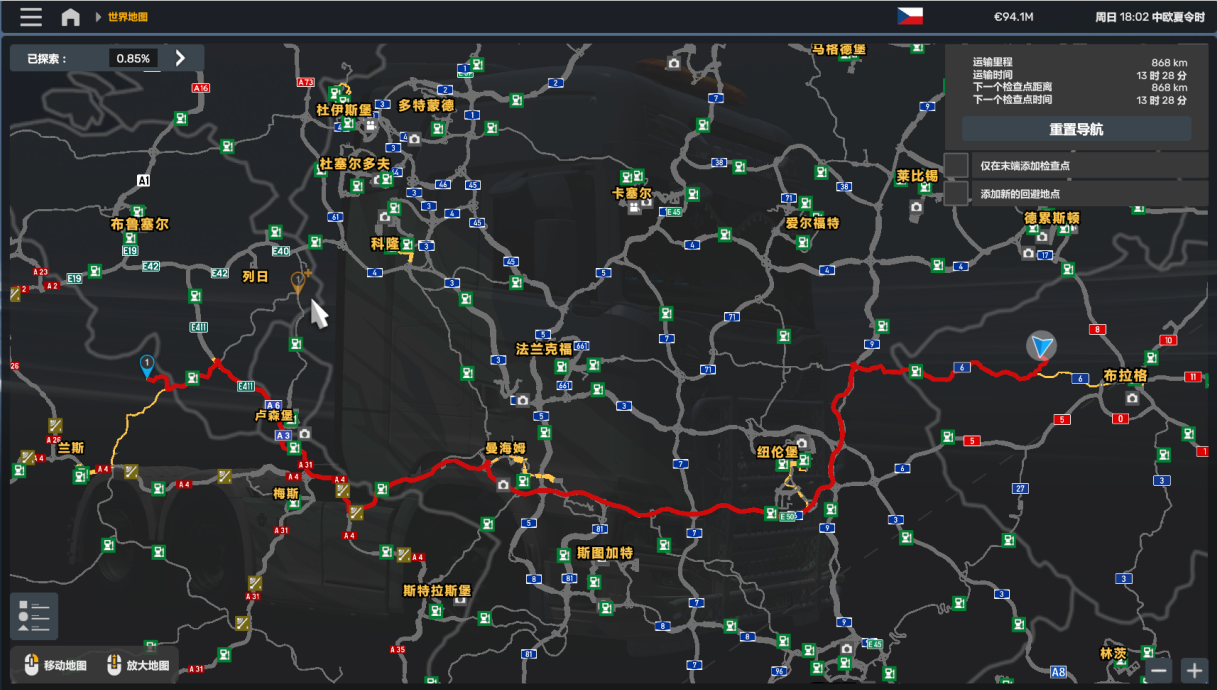Click the 布鲁塞尔 city label

point(140,224)
